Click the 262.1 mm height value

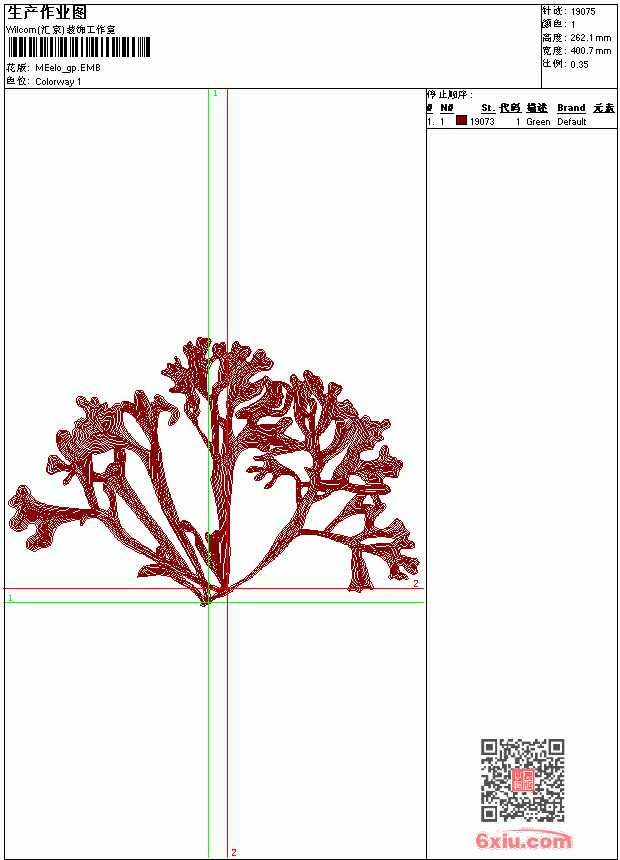tap(590, 37)
